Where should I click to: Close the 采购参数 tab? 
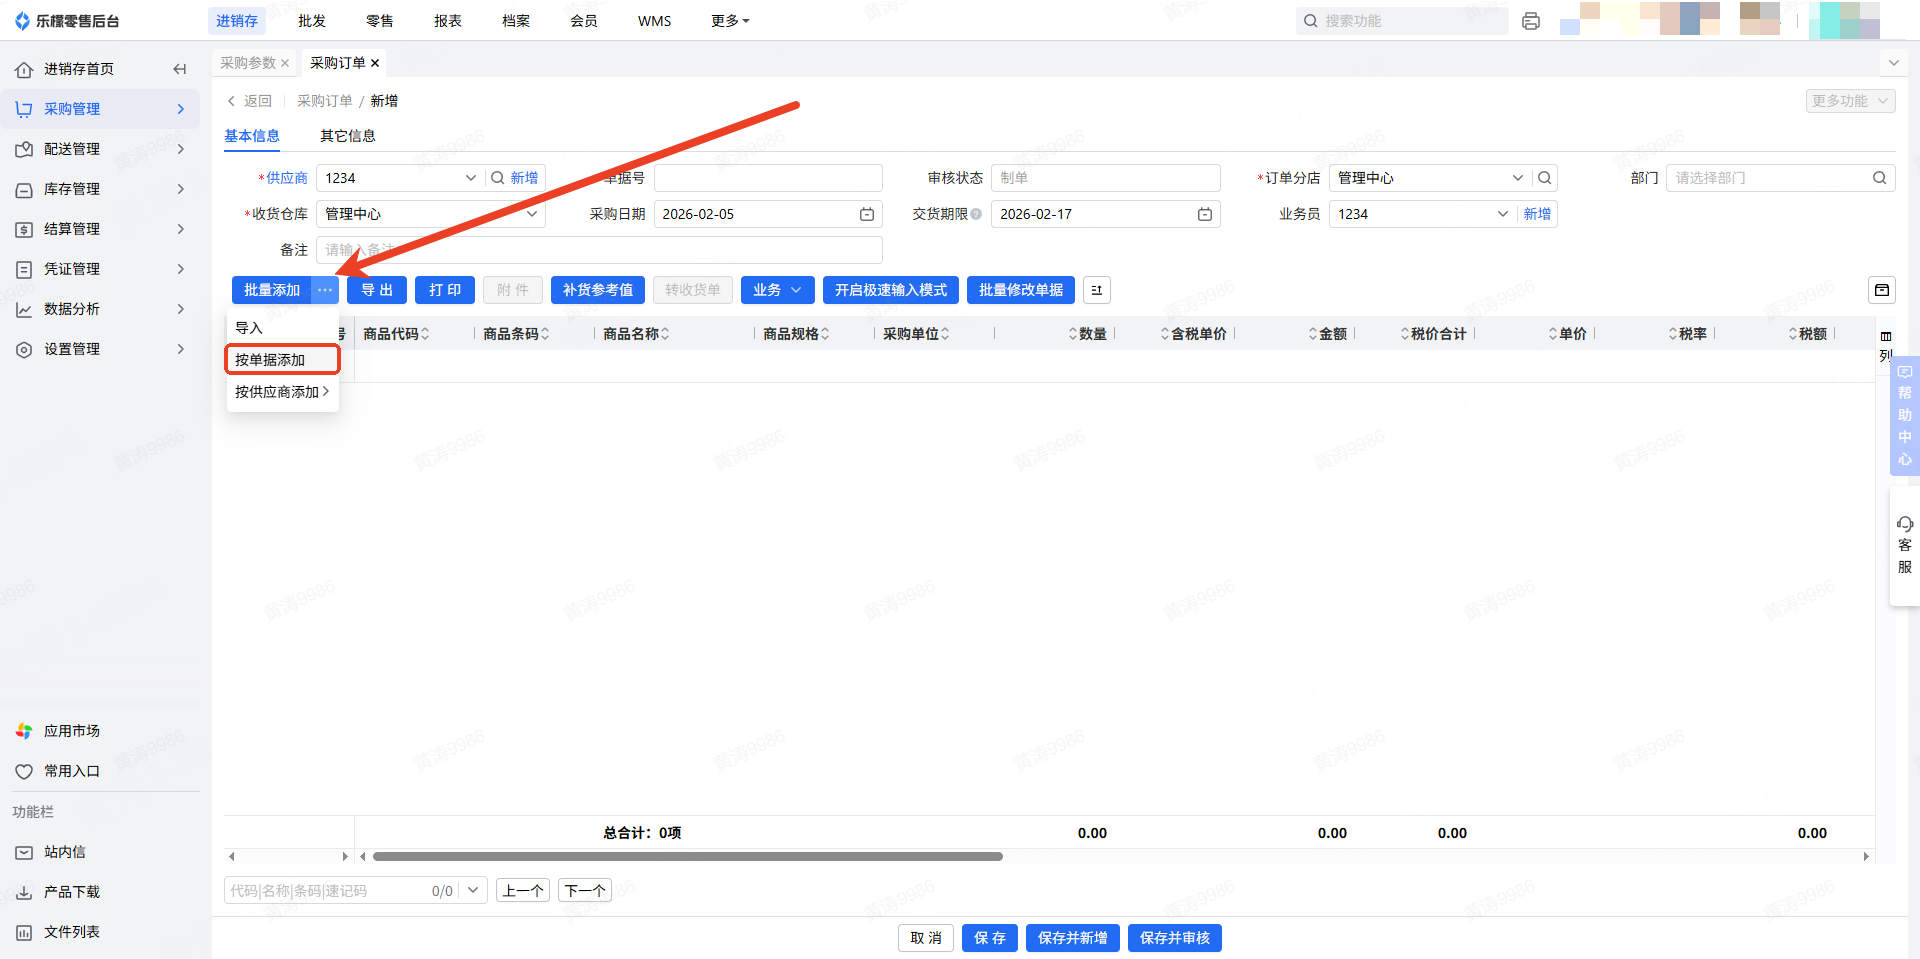285,63
